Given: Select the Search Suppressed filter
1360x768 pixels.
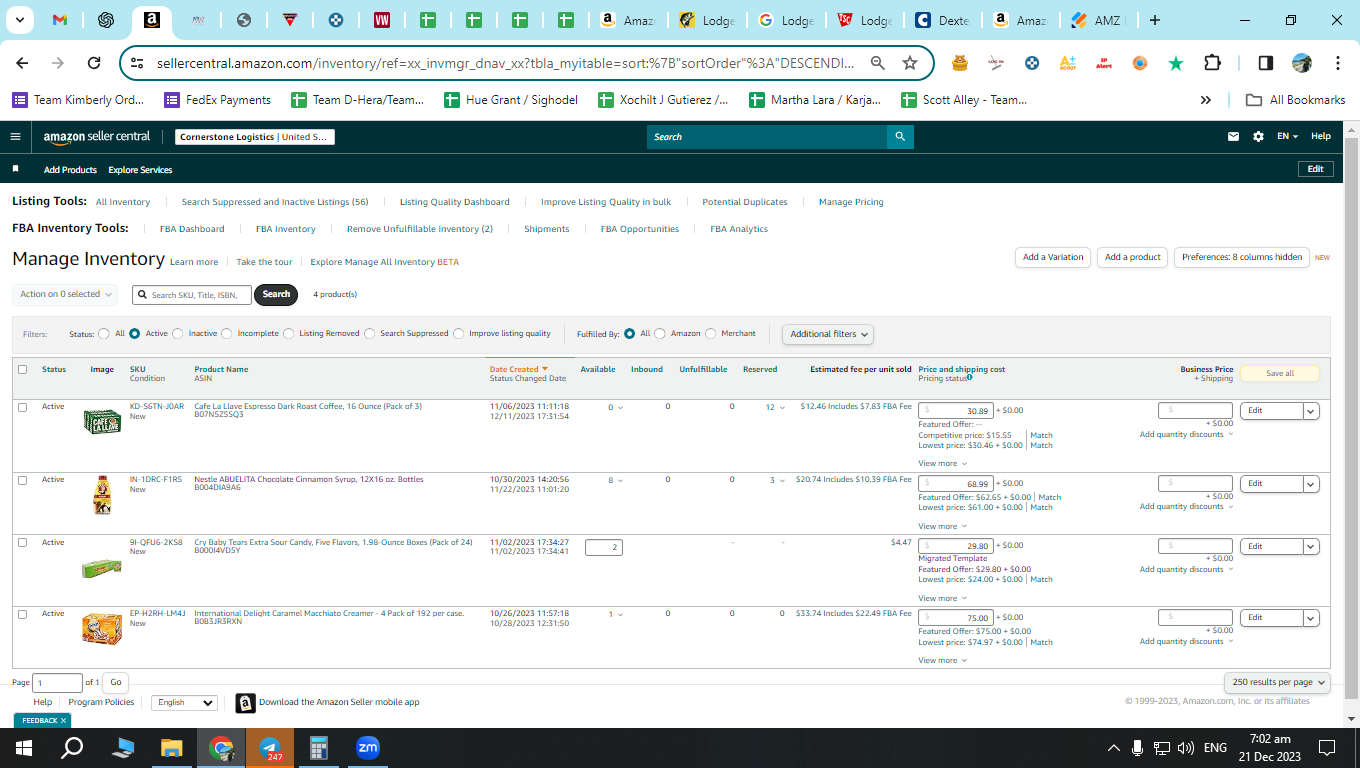Looking at the screenshot, I should click(x=370, y=334).
